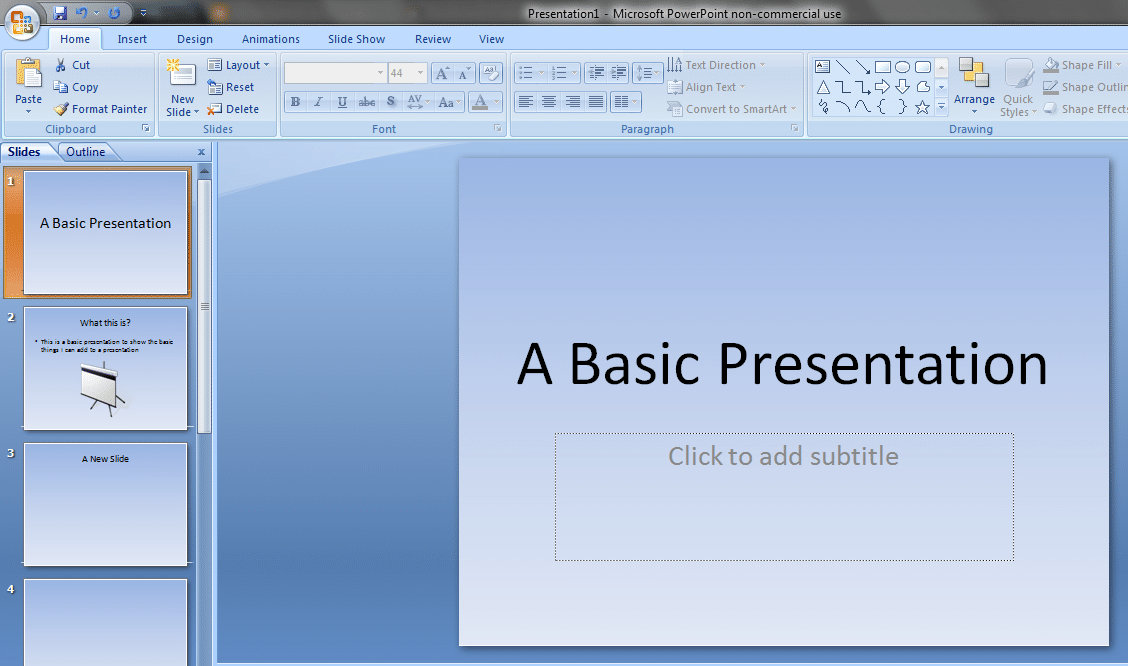Viewport: 1128px width, 666px height.
Task: Select the right arrow shape
Action: click(x=883, y=87)
